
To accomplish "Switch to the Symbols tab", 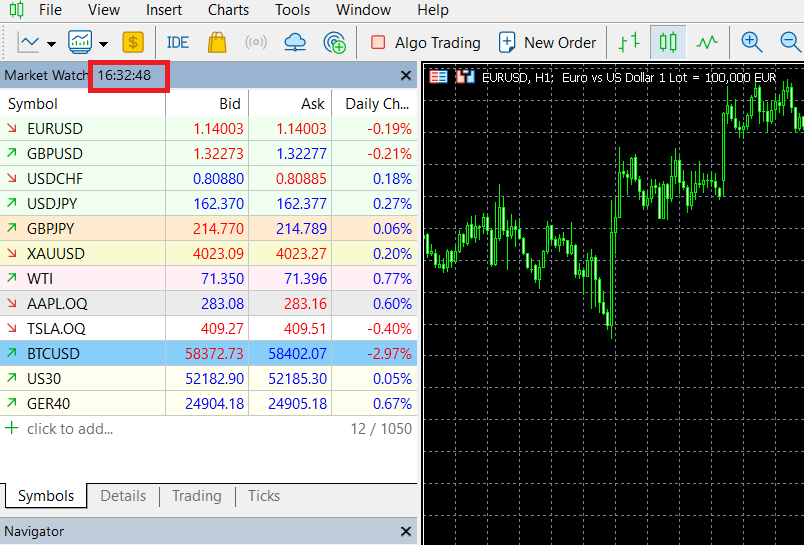I will [46, 496].
